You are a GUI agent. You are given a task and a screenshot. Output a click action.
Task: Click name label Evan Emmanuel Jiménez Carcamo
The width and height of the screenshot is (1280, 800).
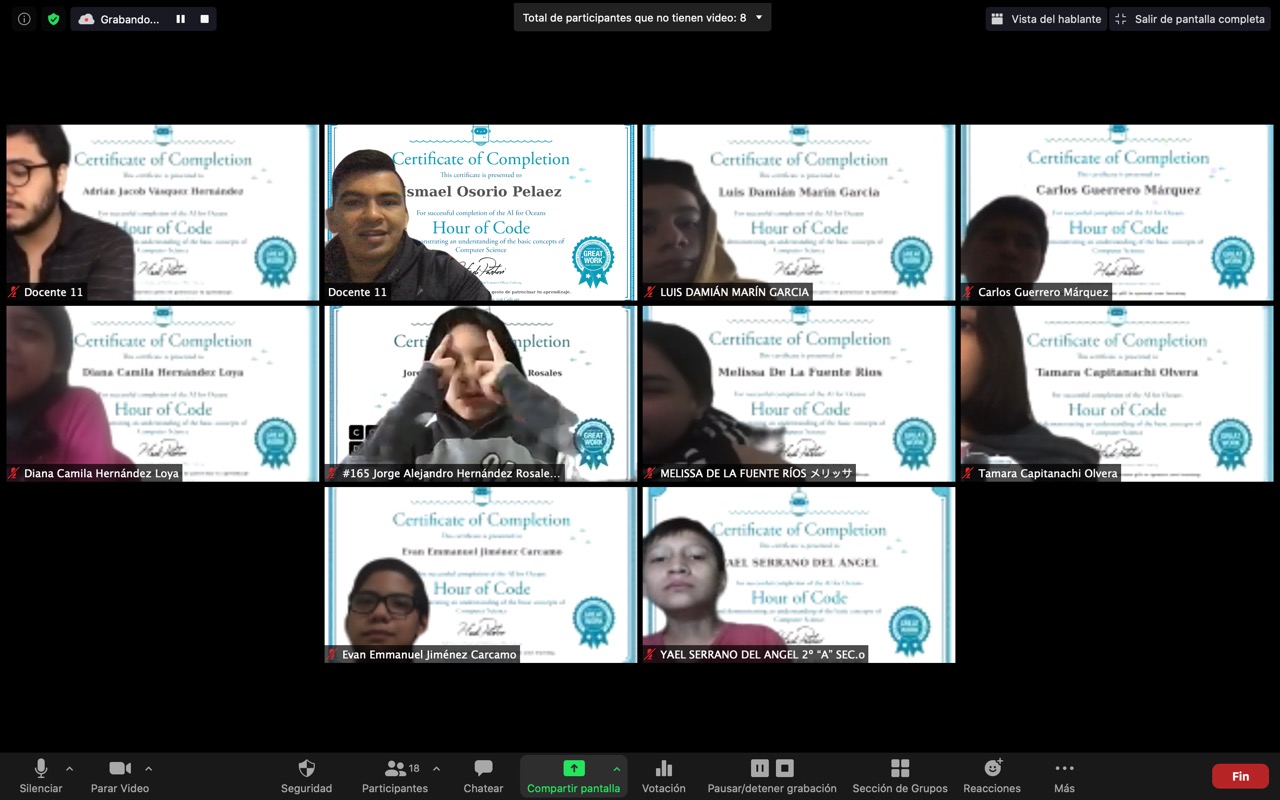coord(429,654)
